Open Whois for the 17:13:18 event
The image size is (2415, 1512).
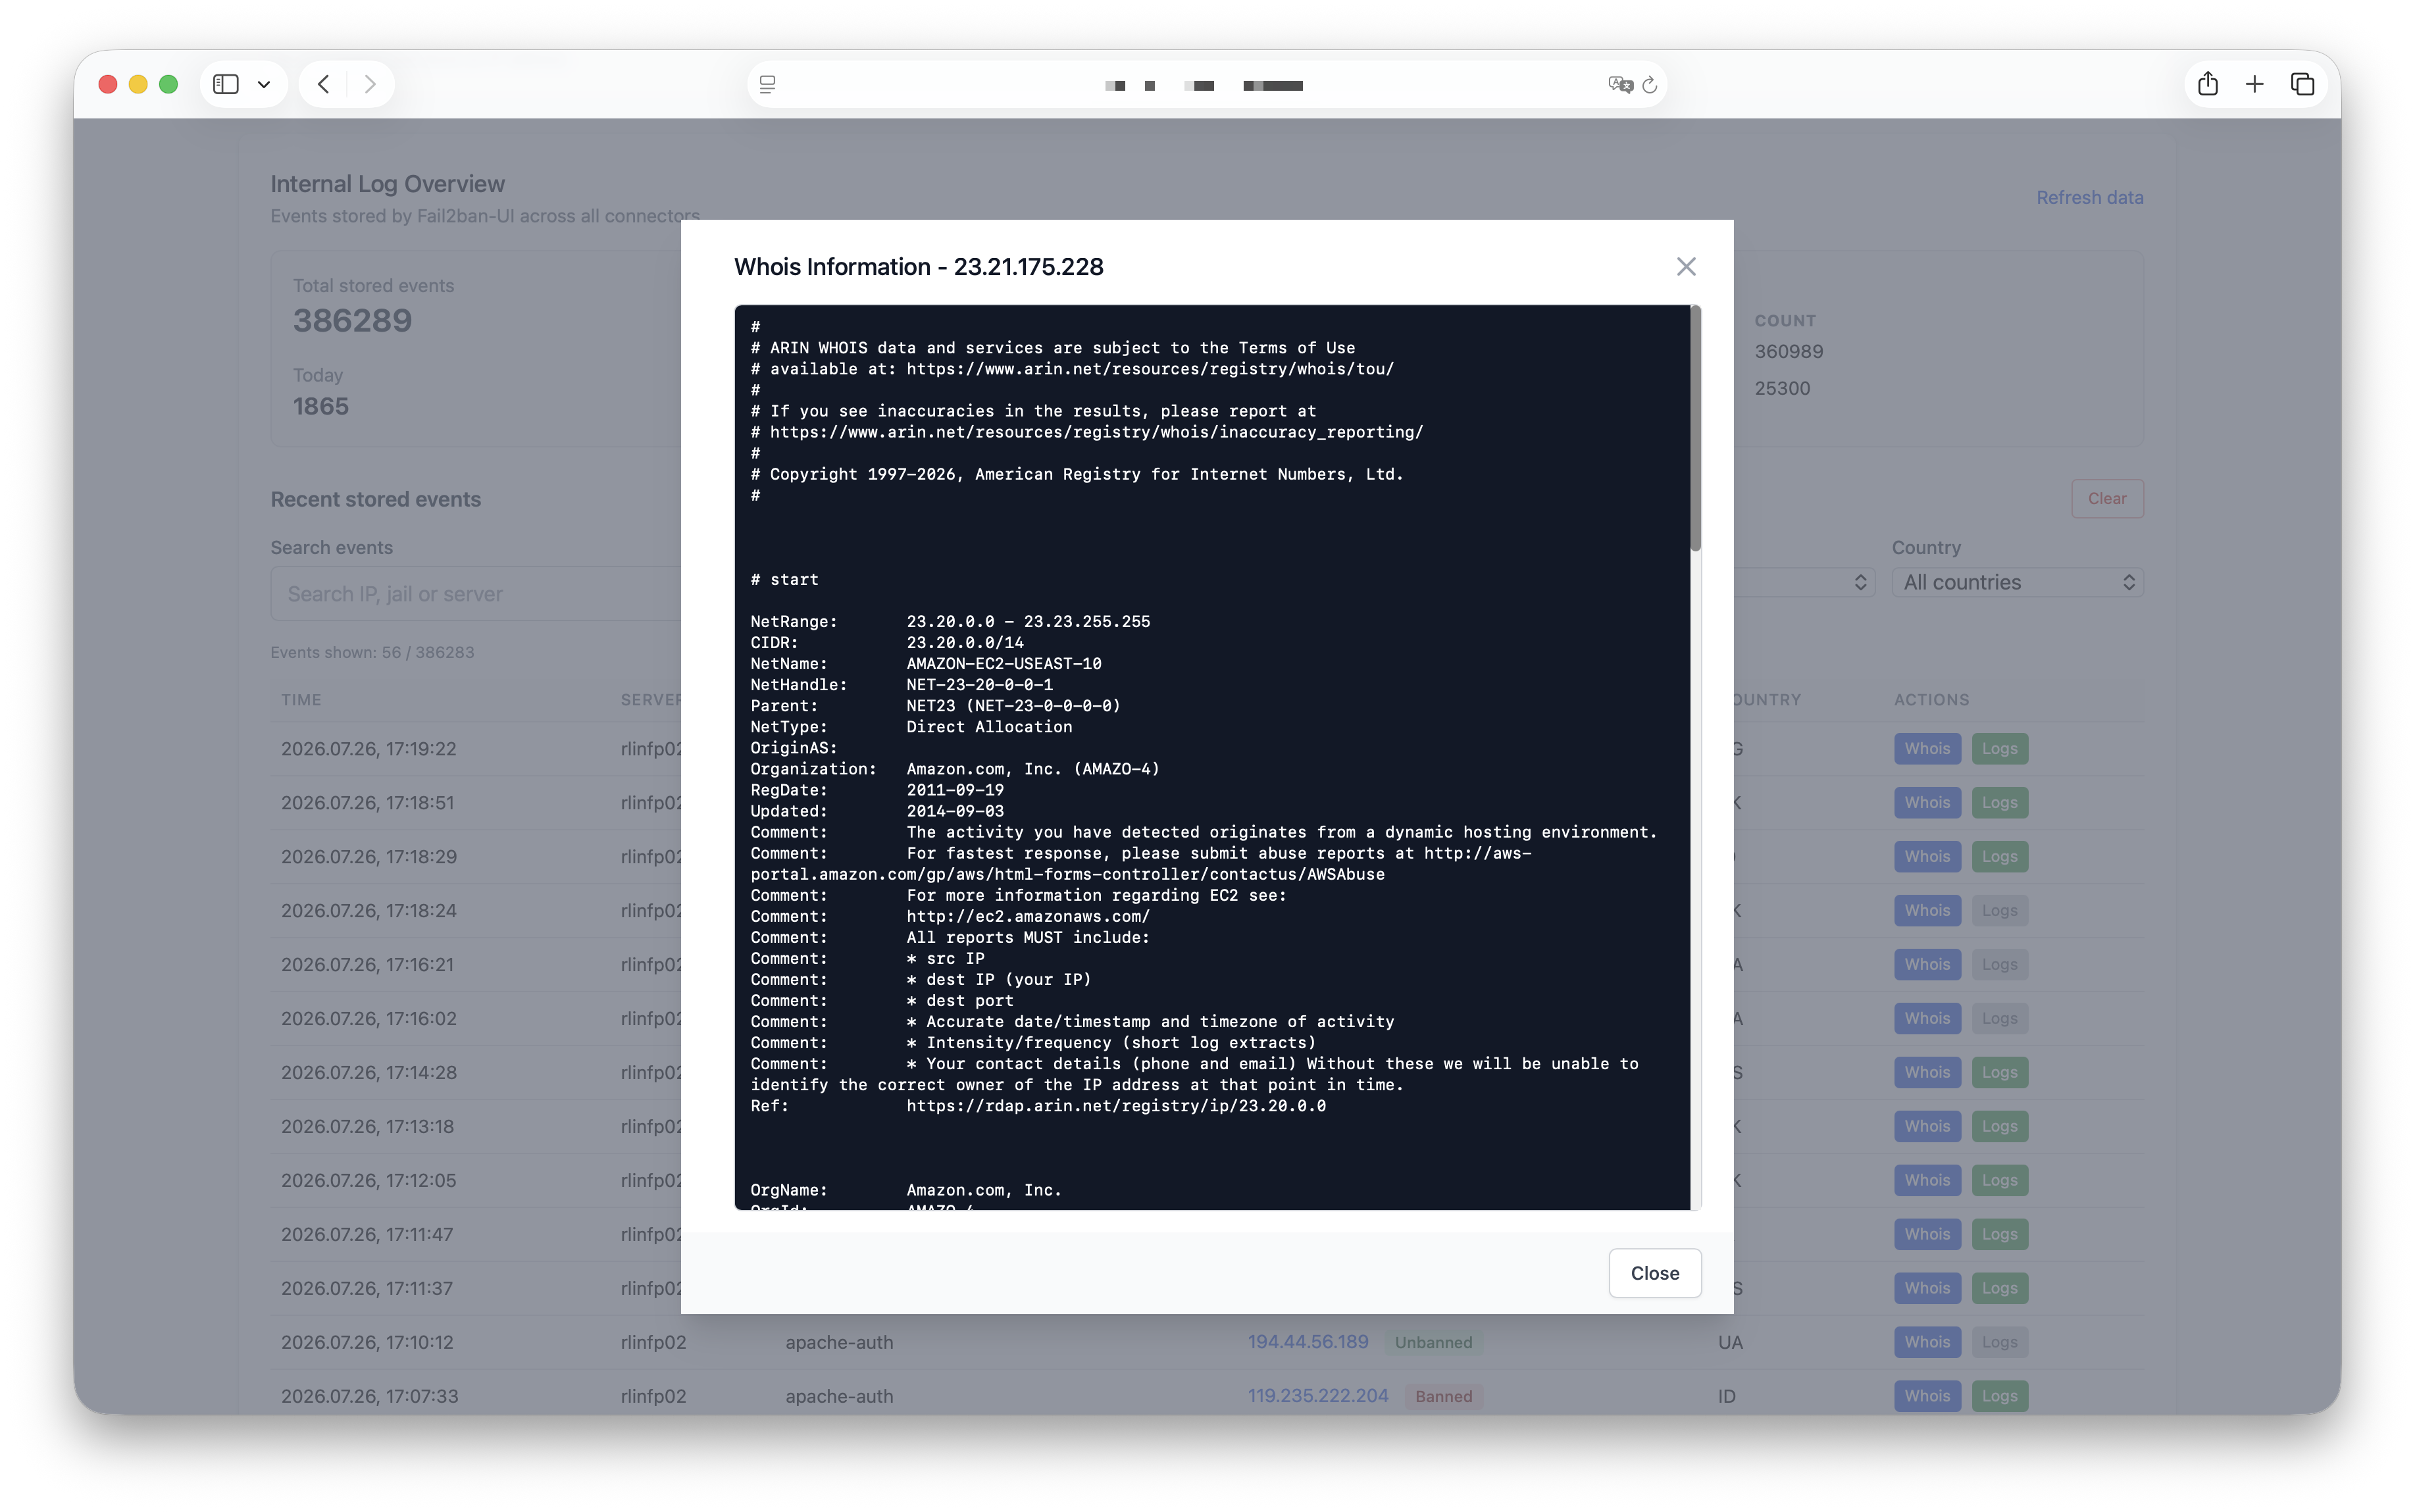1927,1126
